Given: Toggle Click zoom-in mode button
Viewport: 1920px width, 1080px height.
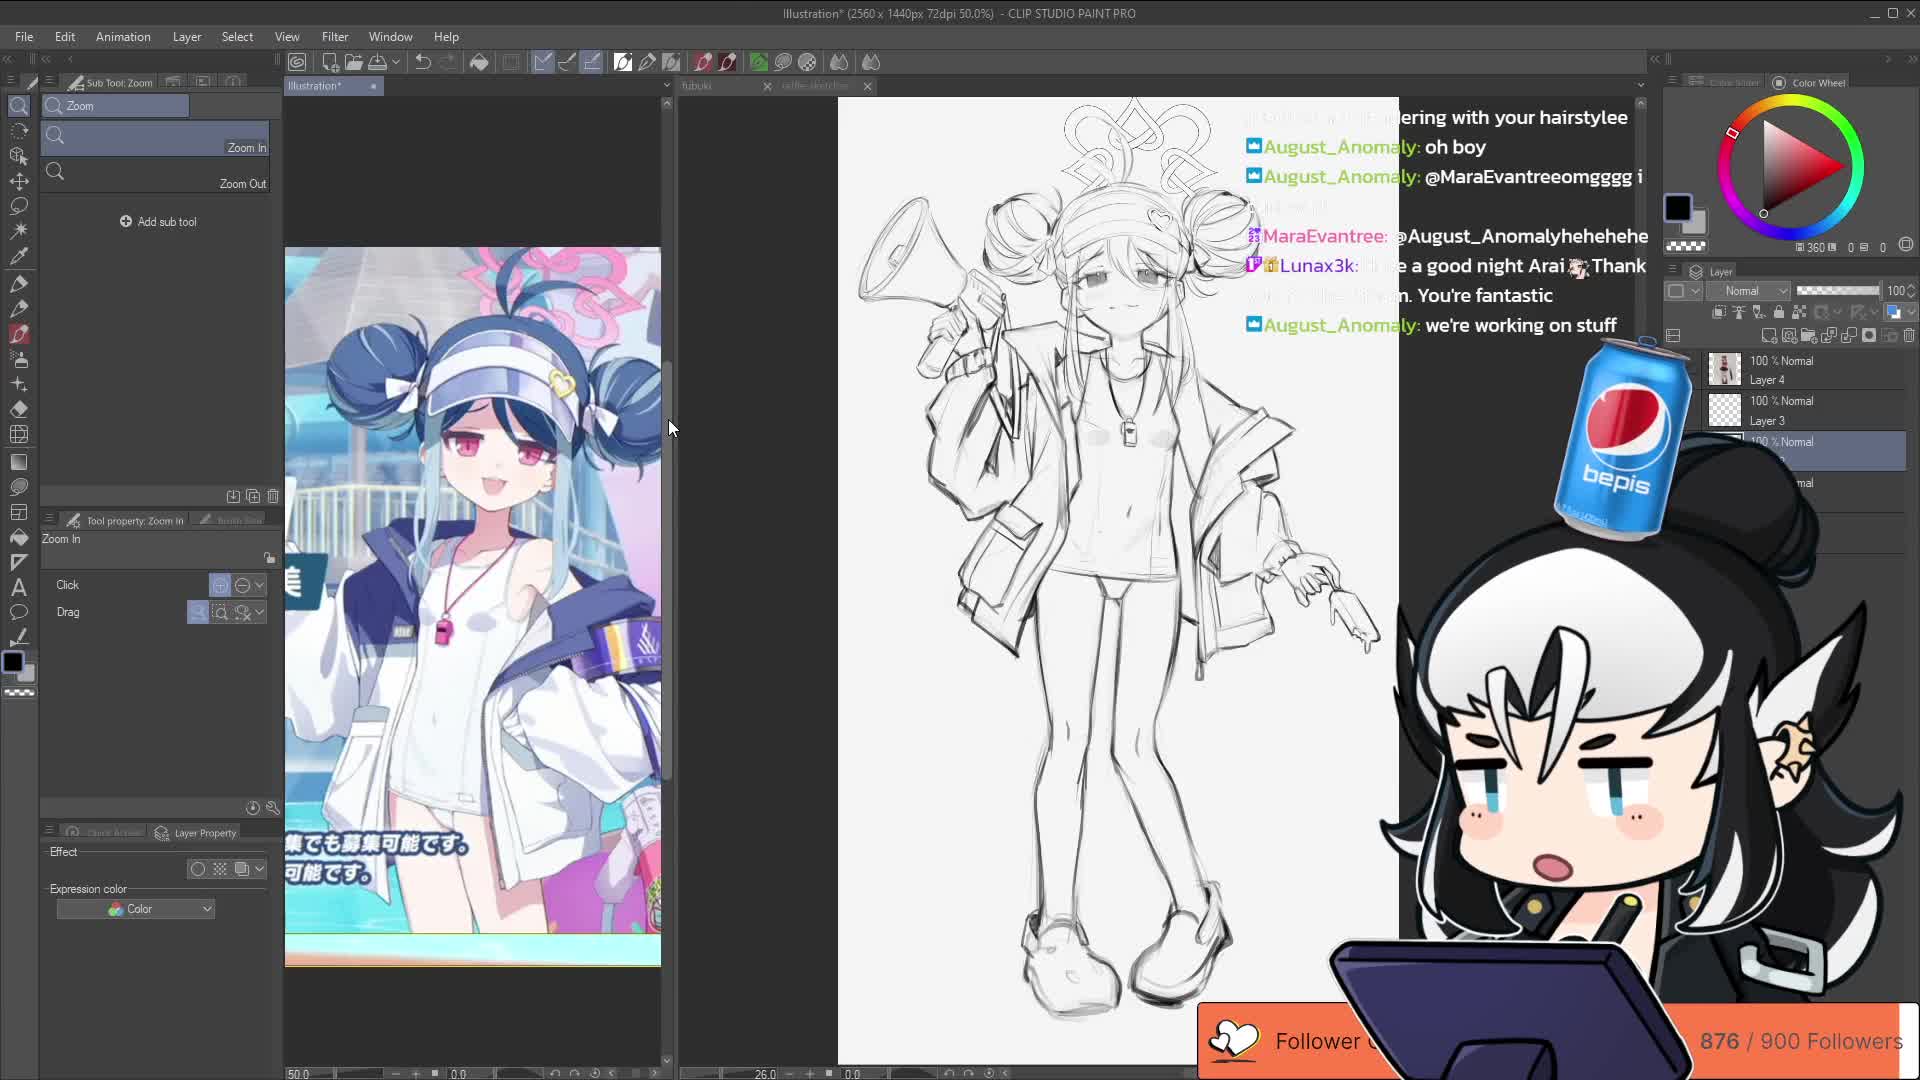Looking at the screenshot, I should (220, 585).
